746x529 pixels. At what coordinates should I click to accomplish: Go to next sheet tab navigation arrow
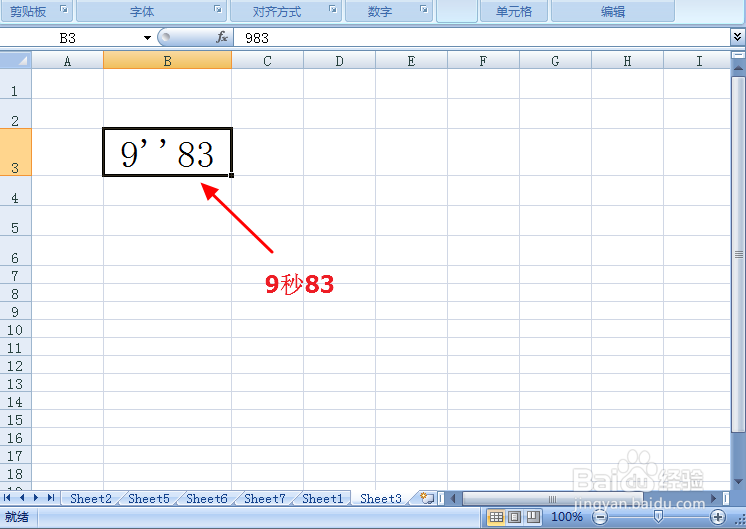pyautogui.click(x=36, y=498)
